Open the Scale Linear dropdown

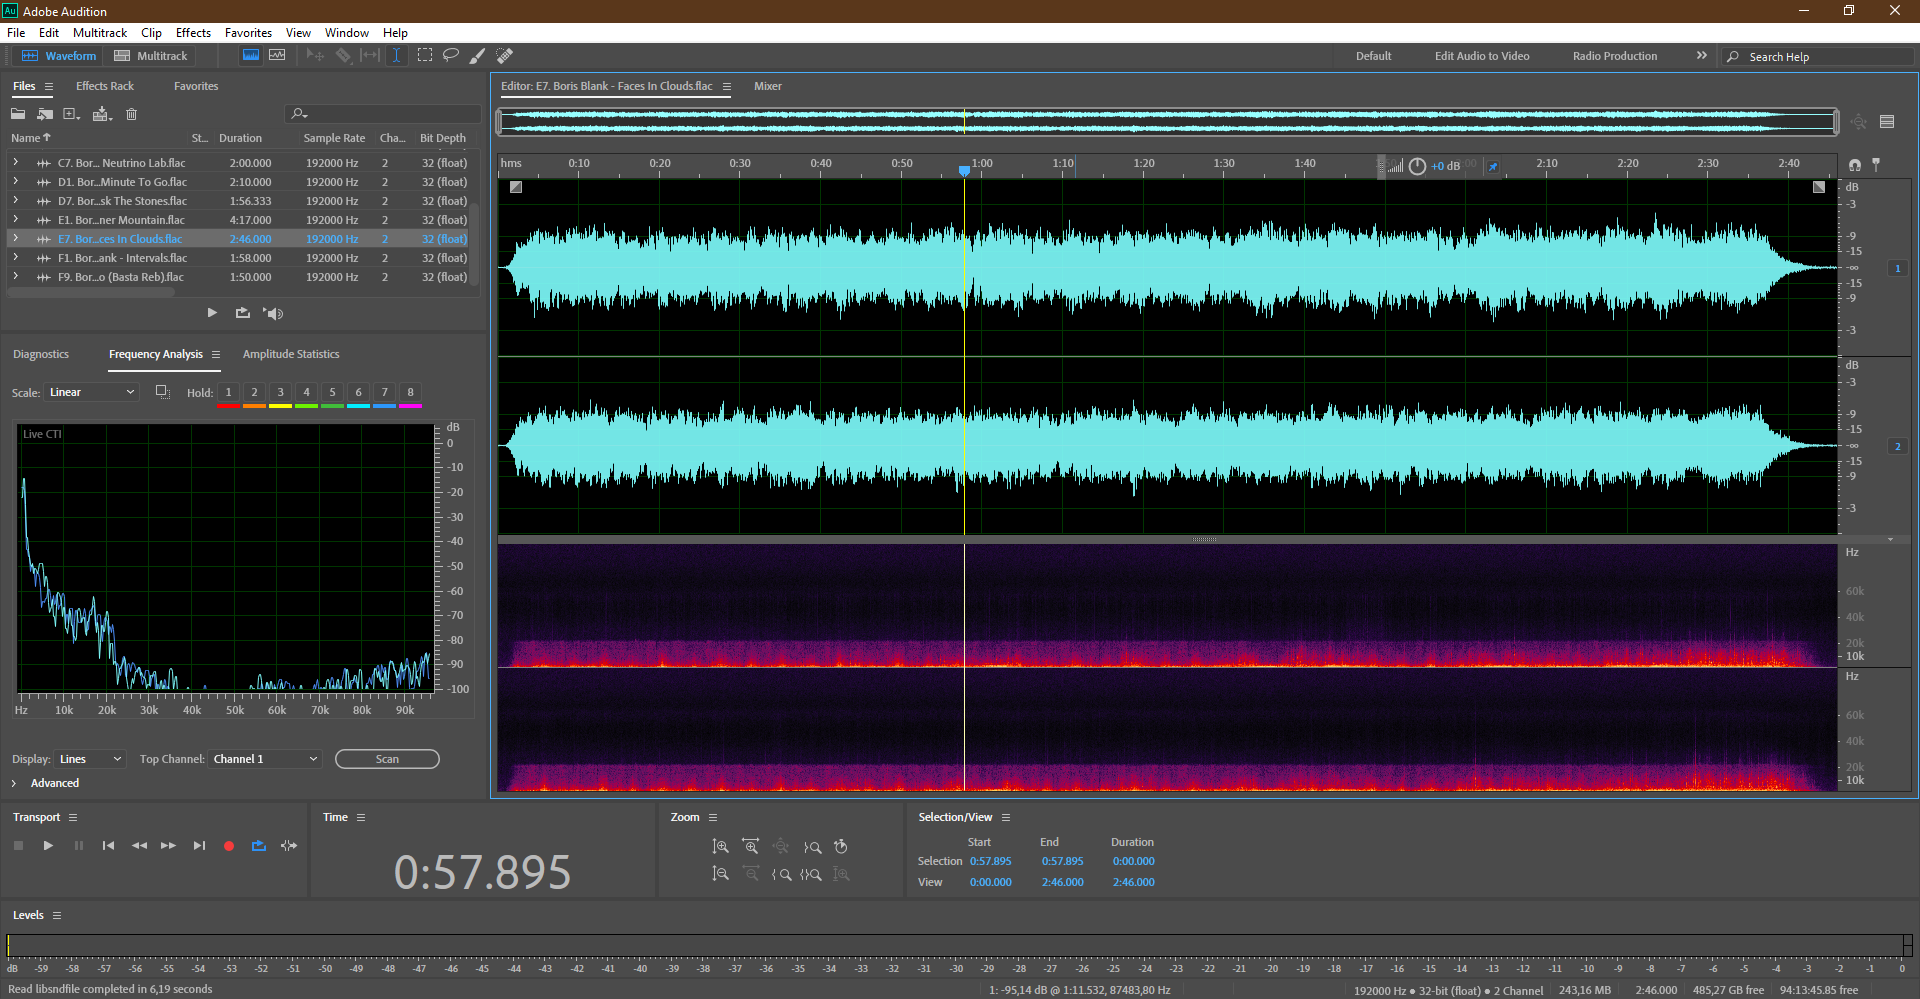[91, 392]
